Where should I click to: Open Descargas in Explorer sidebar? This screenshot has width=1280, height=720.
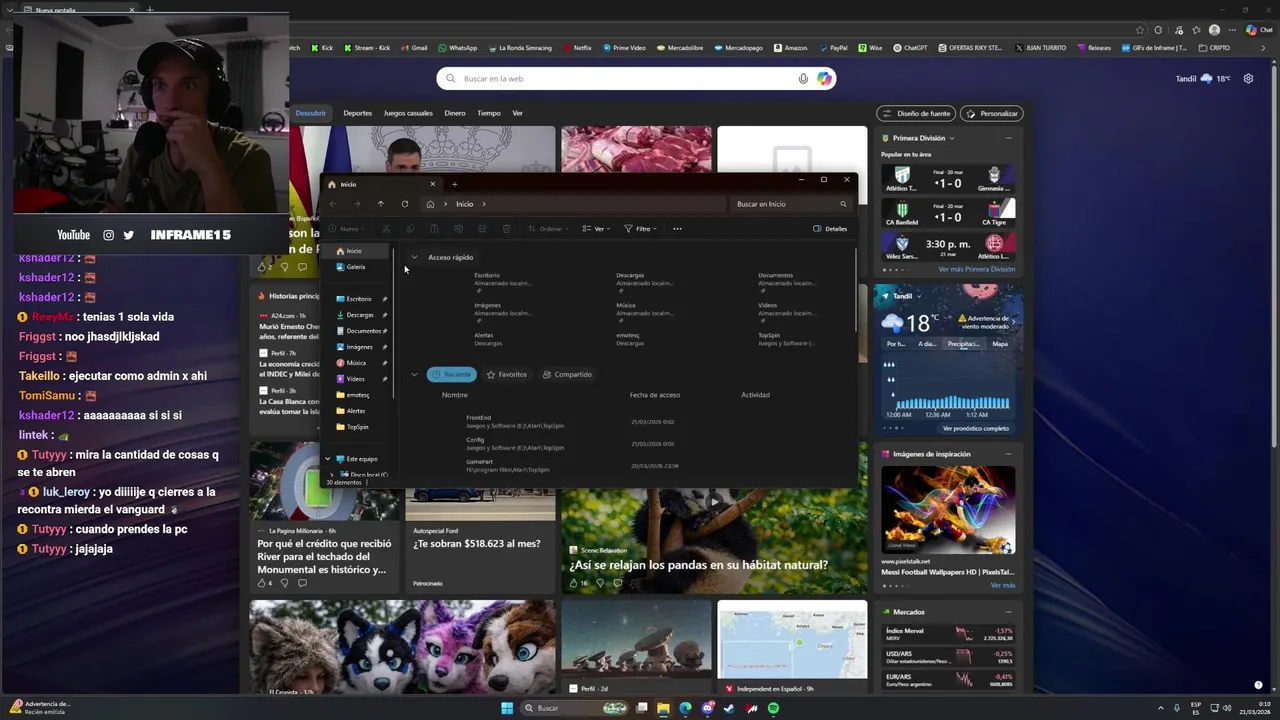pos(360,315)
